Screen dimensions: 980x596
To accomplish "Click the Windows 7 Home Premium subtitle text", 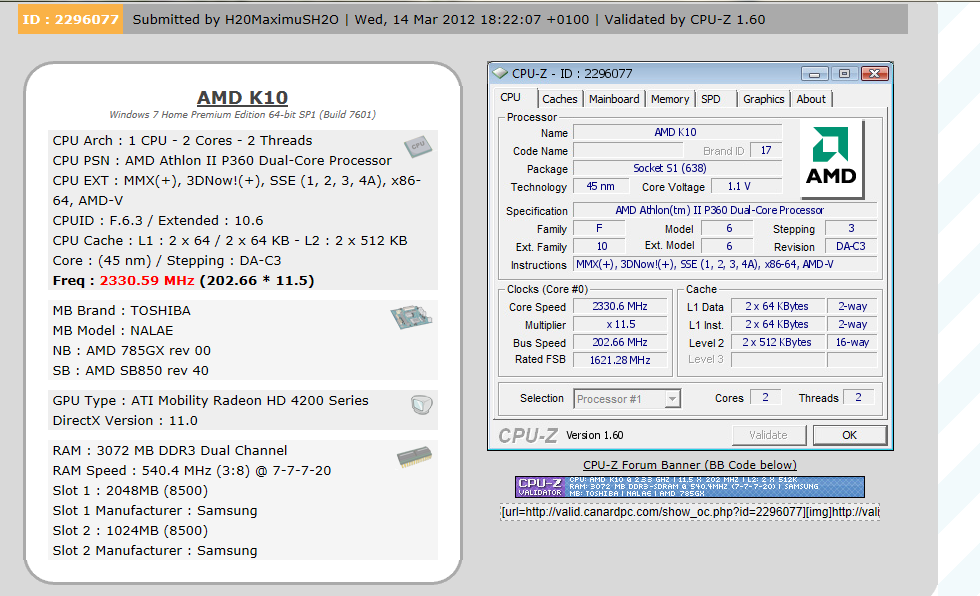I will pyautogui.click(x=242, y=114).
